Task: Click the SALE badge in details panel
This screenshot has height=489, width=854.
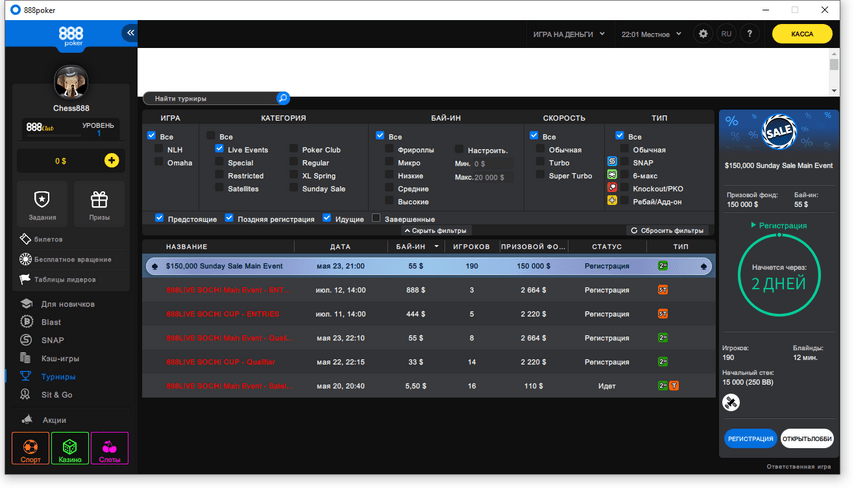Action: pos(779,131)
